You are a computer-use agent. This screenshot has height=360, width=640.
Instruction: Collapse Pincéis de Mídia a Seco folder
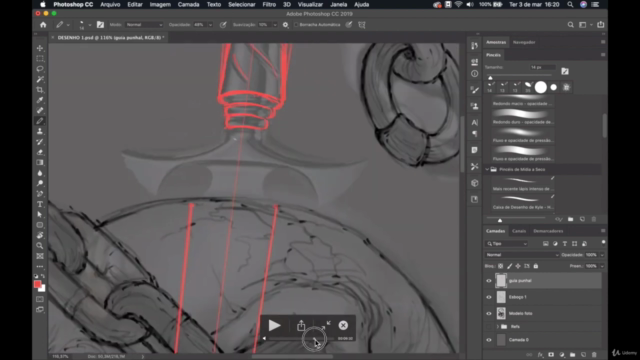[x=487, y=169]
